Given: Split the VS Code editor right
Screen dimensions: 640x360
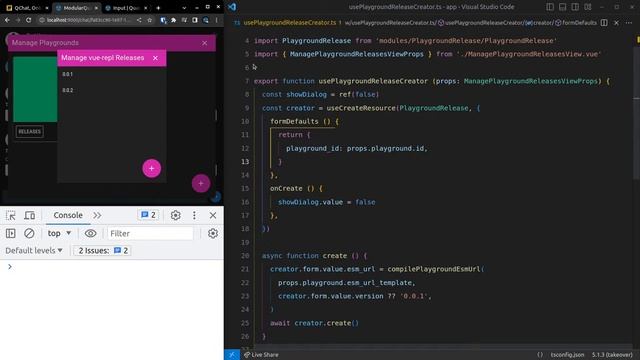Looking at the screenshot, I should click(x=604, y=23).
